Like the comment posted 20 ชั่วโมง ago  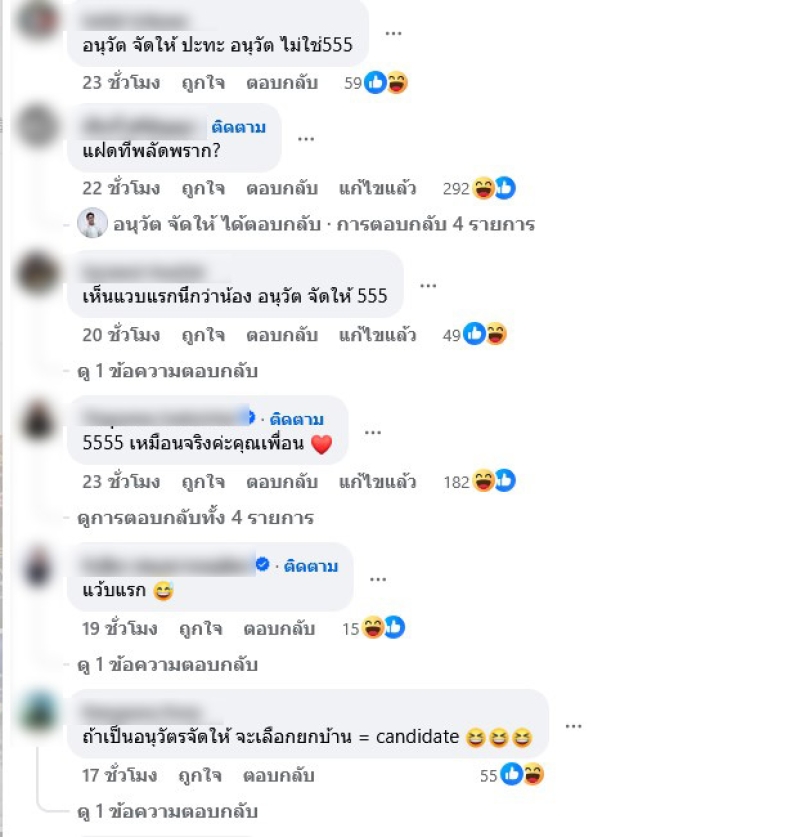click(x=203, y=335)
